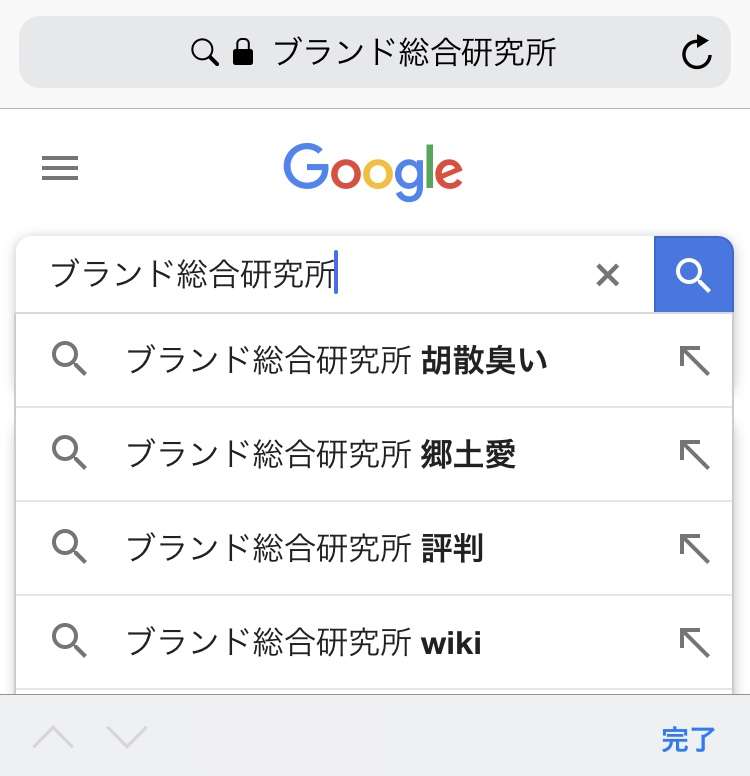The height and width of the screenshot is (776, 750).
Task: Tap the Safari address bar text
Action: pos(414,53)
